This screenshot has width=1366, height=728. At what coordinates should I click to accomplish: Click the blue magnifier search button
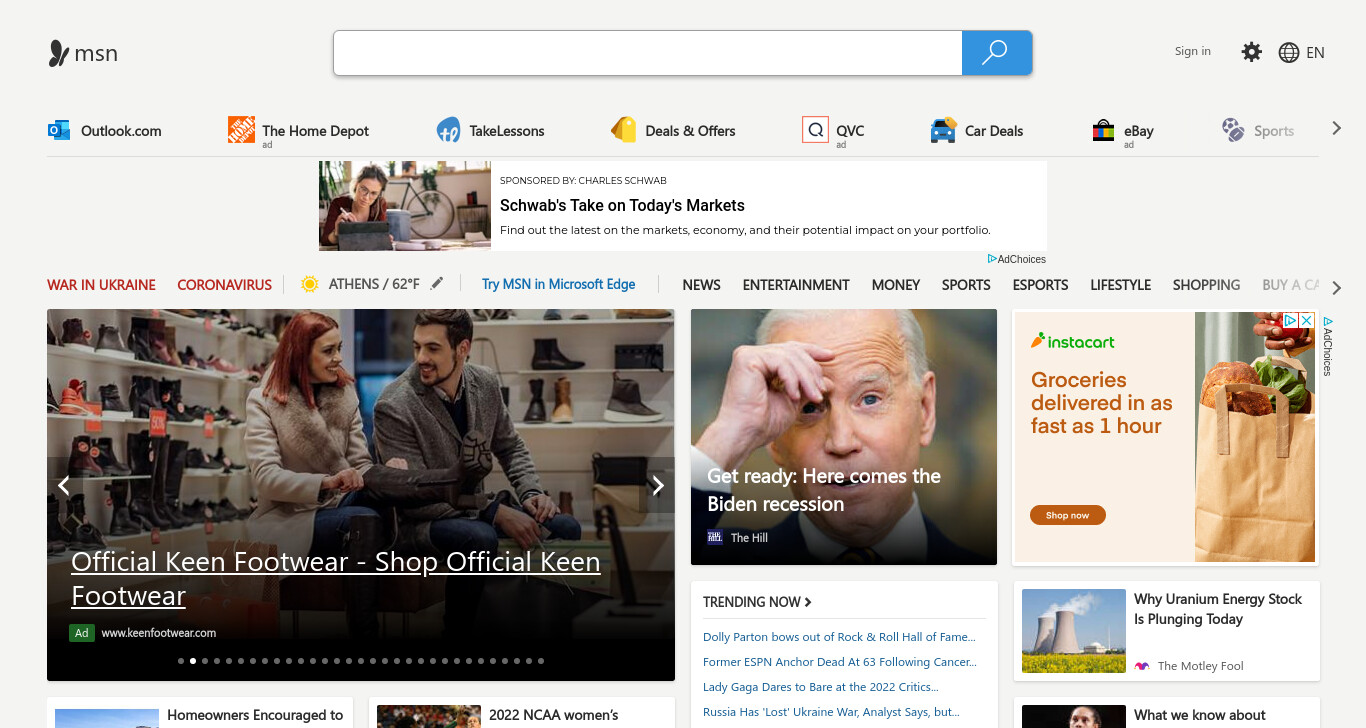pyautogui.click(x=996, y=53)
